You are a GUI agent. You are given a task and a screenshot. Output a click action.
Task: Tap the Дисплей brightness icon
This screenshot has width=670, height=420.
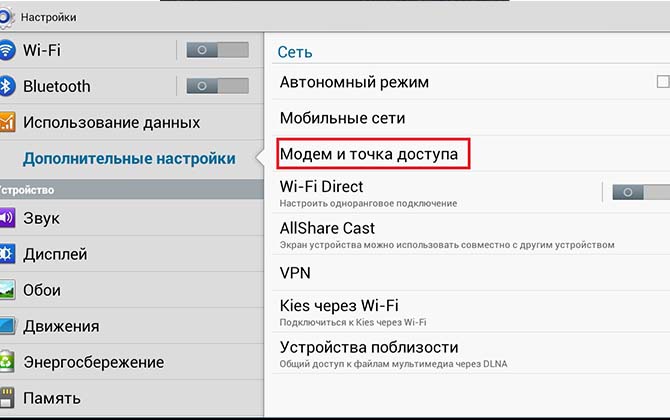tap(7, 254)
